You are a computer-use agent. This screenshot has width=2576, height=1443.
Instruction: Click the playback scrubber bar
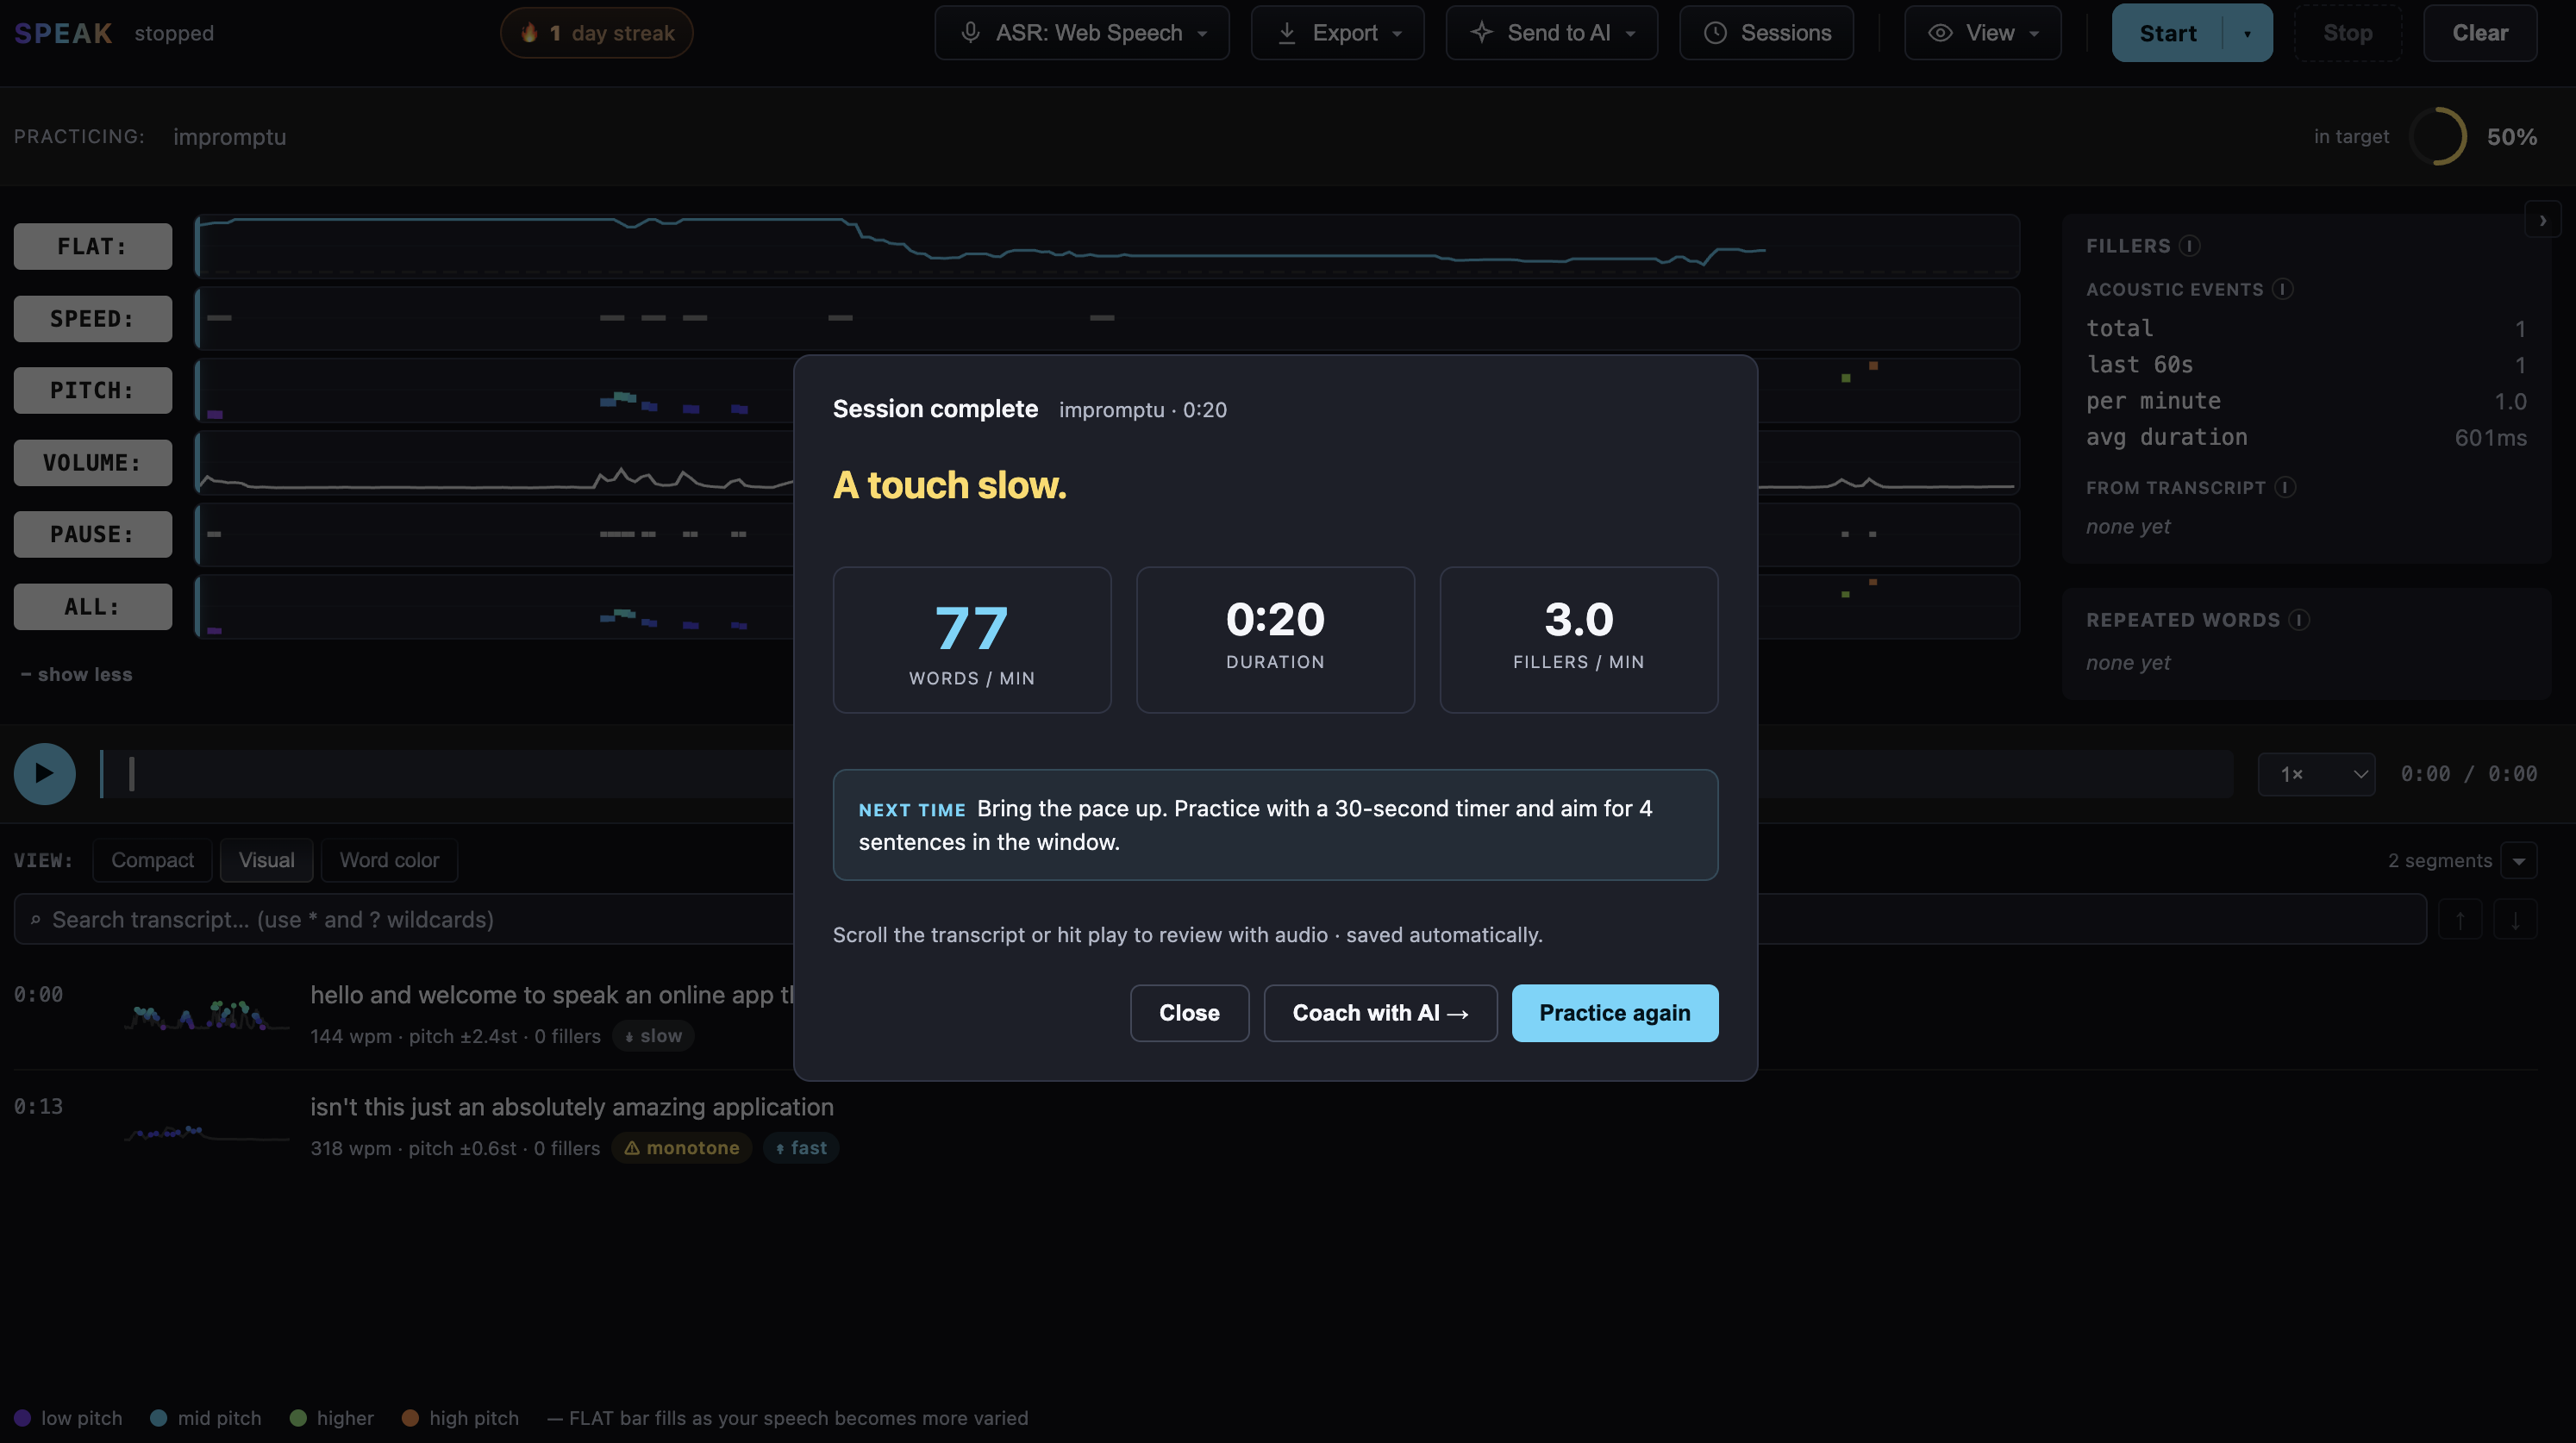coord(1166,774)
